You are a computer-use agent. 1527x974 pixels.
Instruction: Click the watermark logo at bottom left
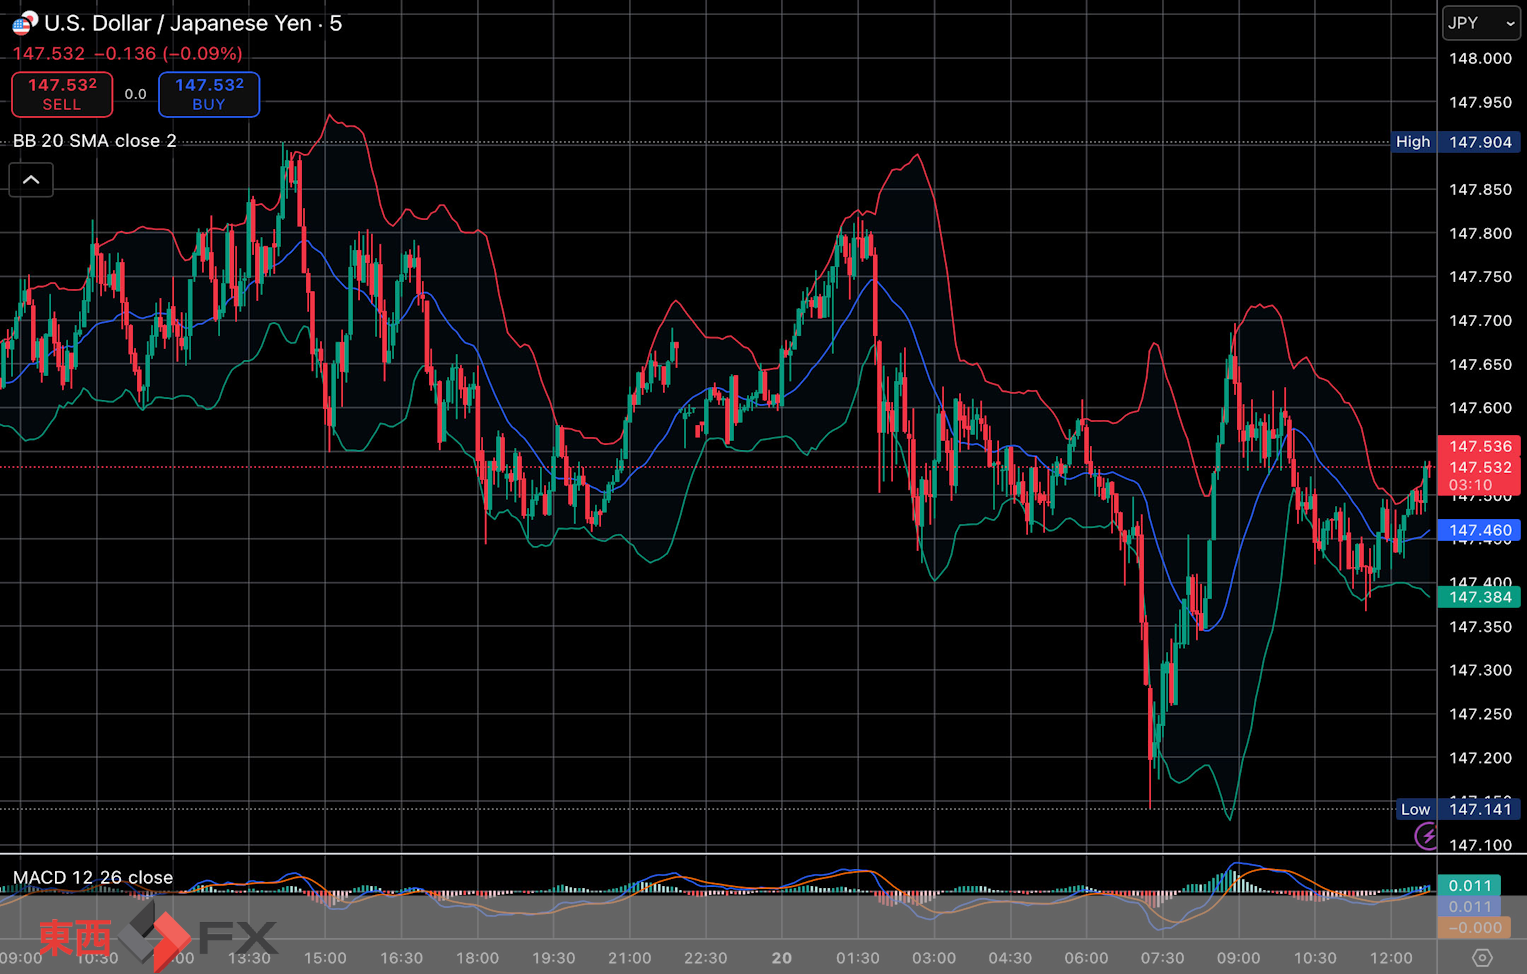click(157, 937)
